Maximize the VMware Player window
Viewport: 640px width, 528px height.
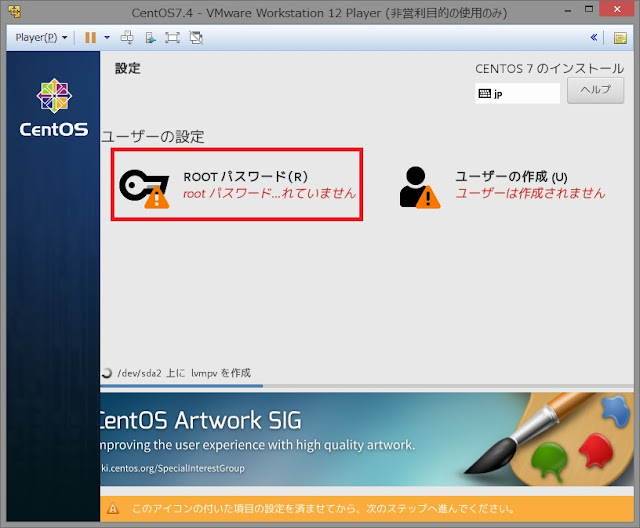[x=589, y=9]
